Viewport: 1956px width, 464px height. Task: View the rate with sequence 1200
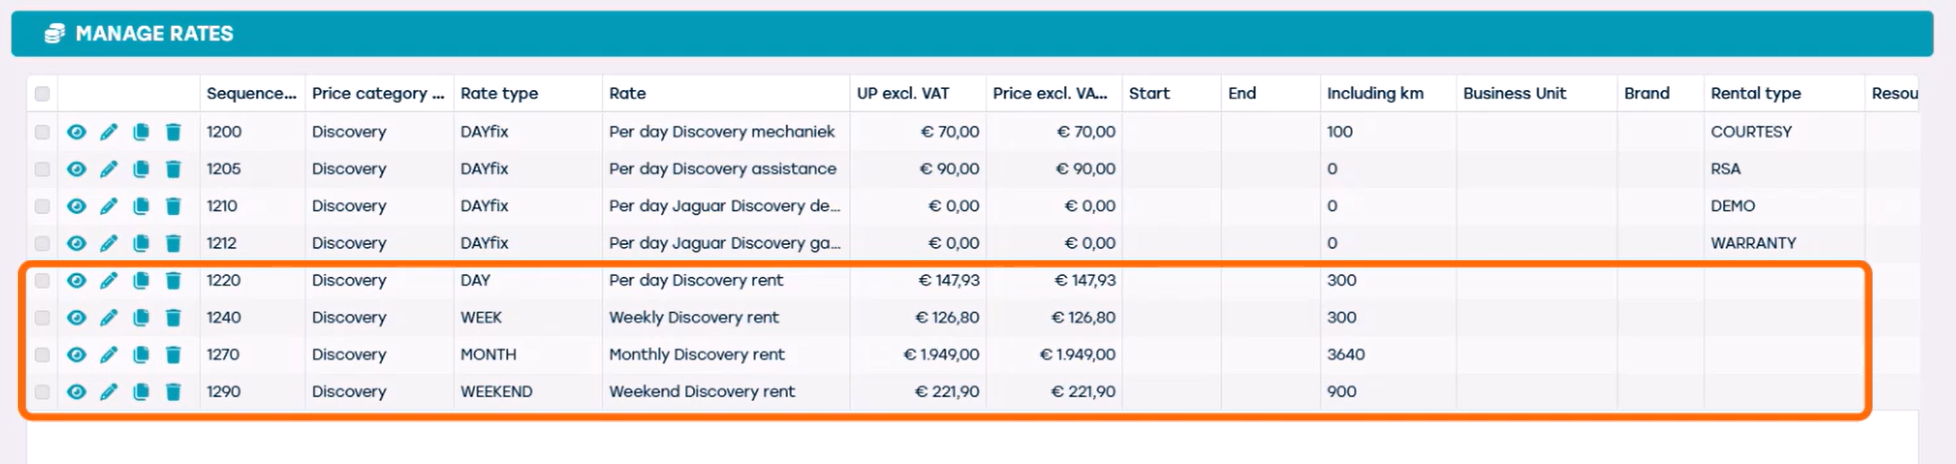point(76,132)
